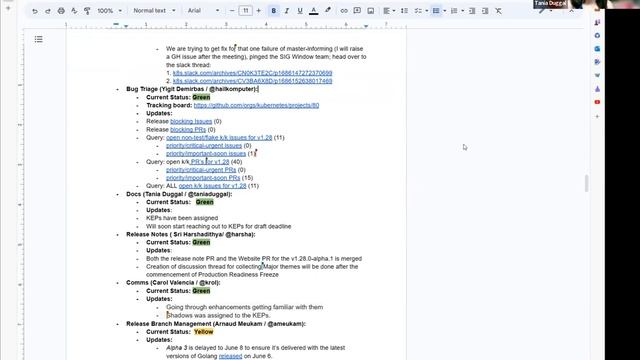Get add-ons with the plus icon

point(597,117)
